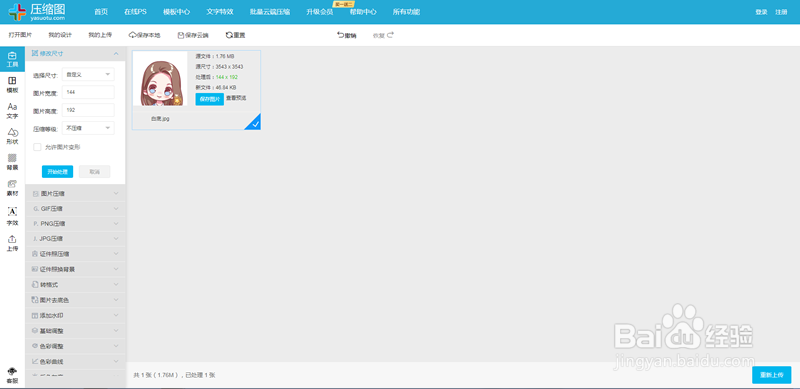
Task: Open 模板中心 in top navigation
Action: pos(177,12)
